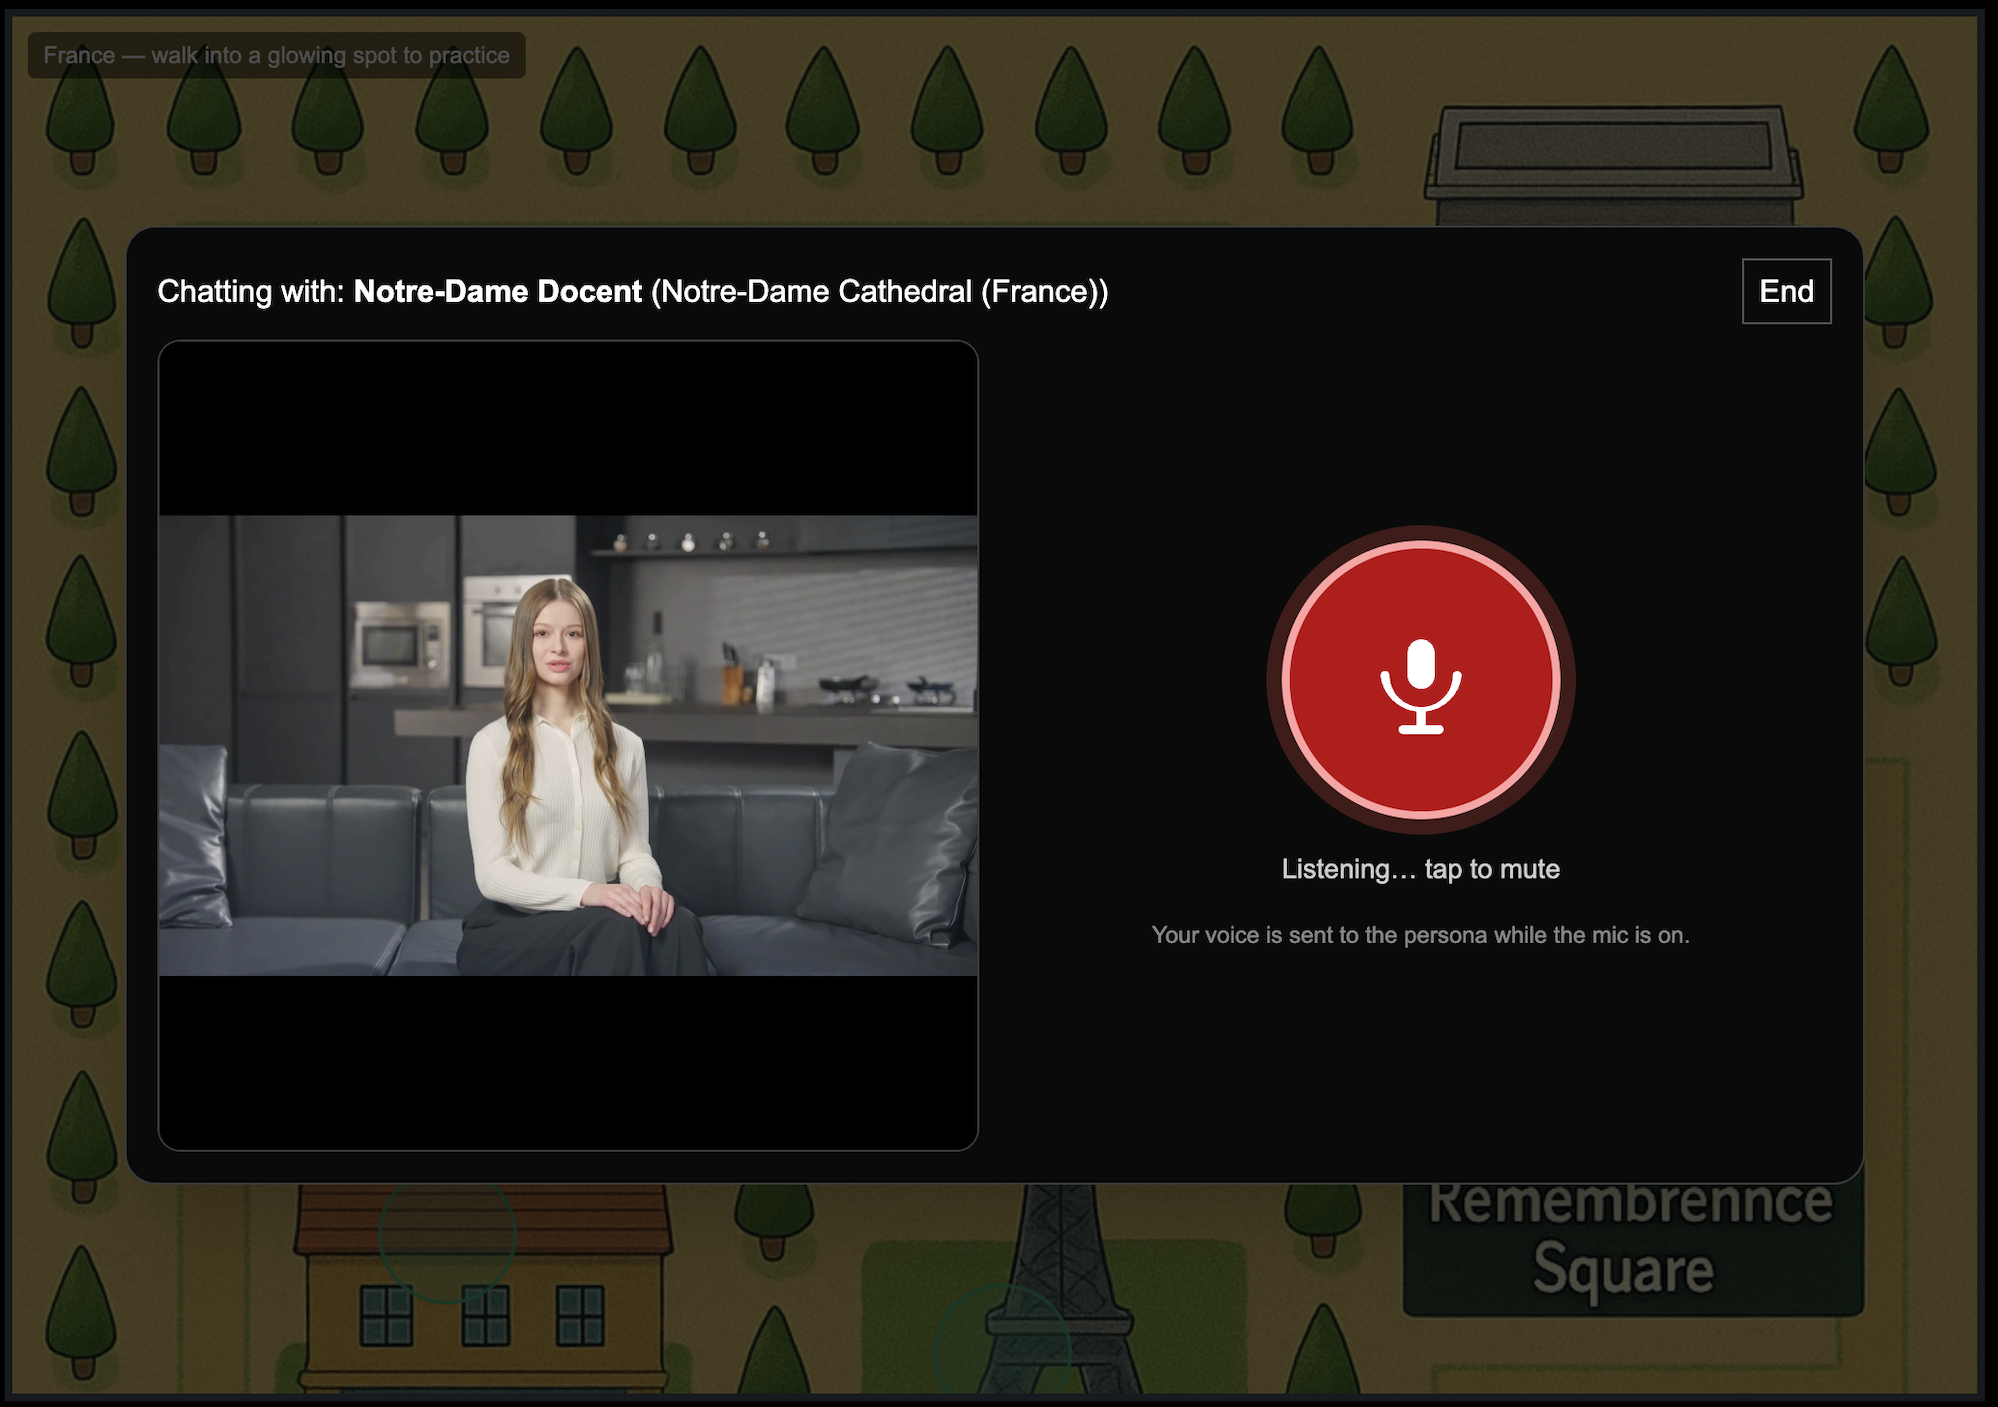Image resolution: width=1998 pixels, height=1407 pixels.
Task: Click the docent avatar's face
Action: pos(560,645)
